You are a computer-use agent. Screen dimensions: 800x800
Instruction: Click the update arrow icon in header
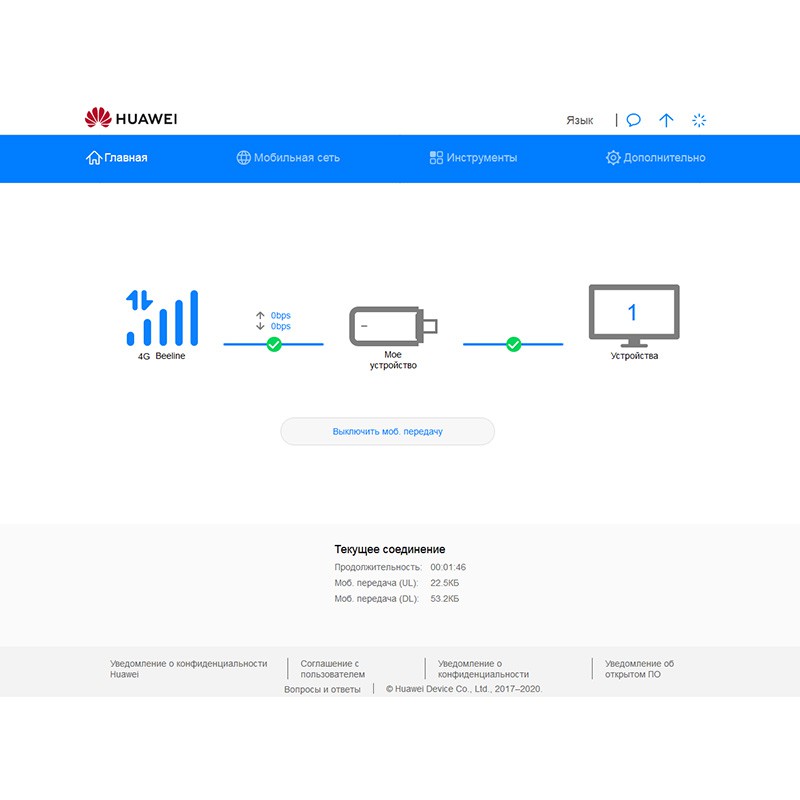coord(666,120)
